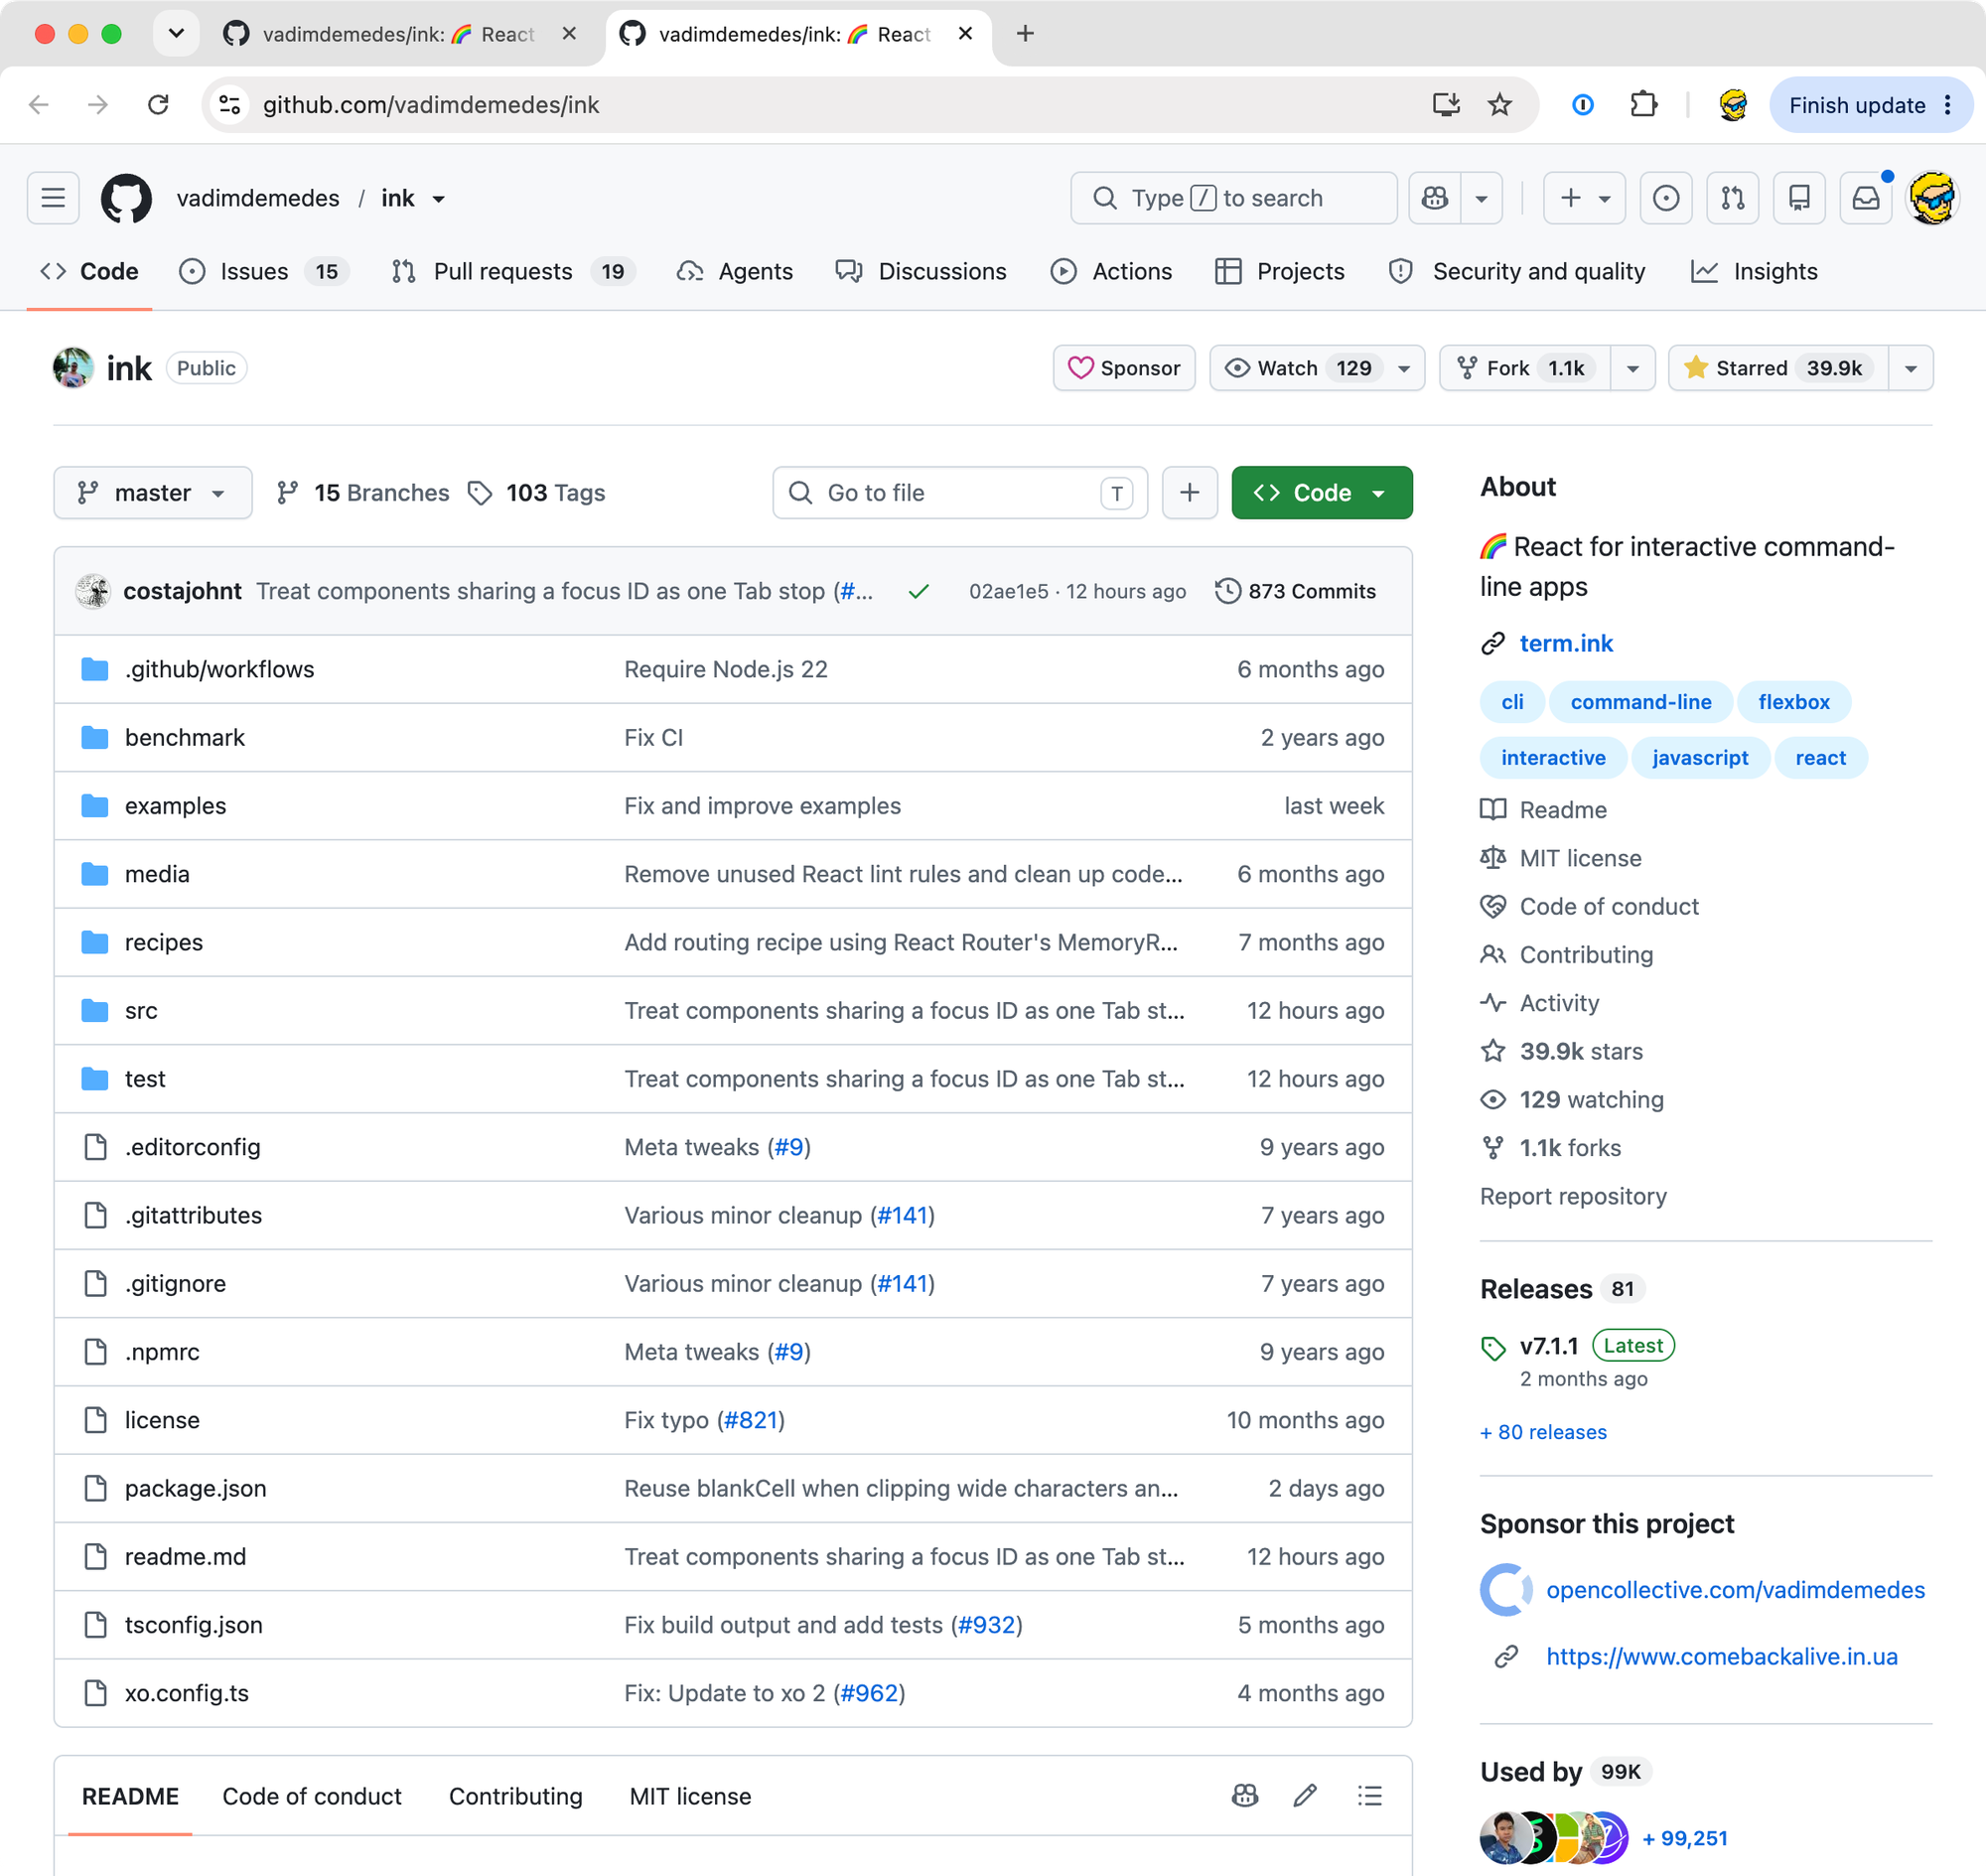The width and height of the screenshot is (1986, 1876).
Task: Click the install app icon in address bar
Action: coord(1446,105)
